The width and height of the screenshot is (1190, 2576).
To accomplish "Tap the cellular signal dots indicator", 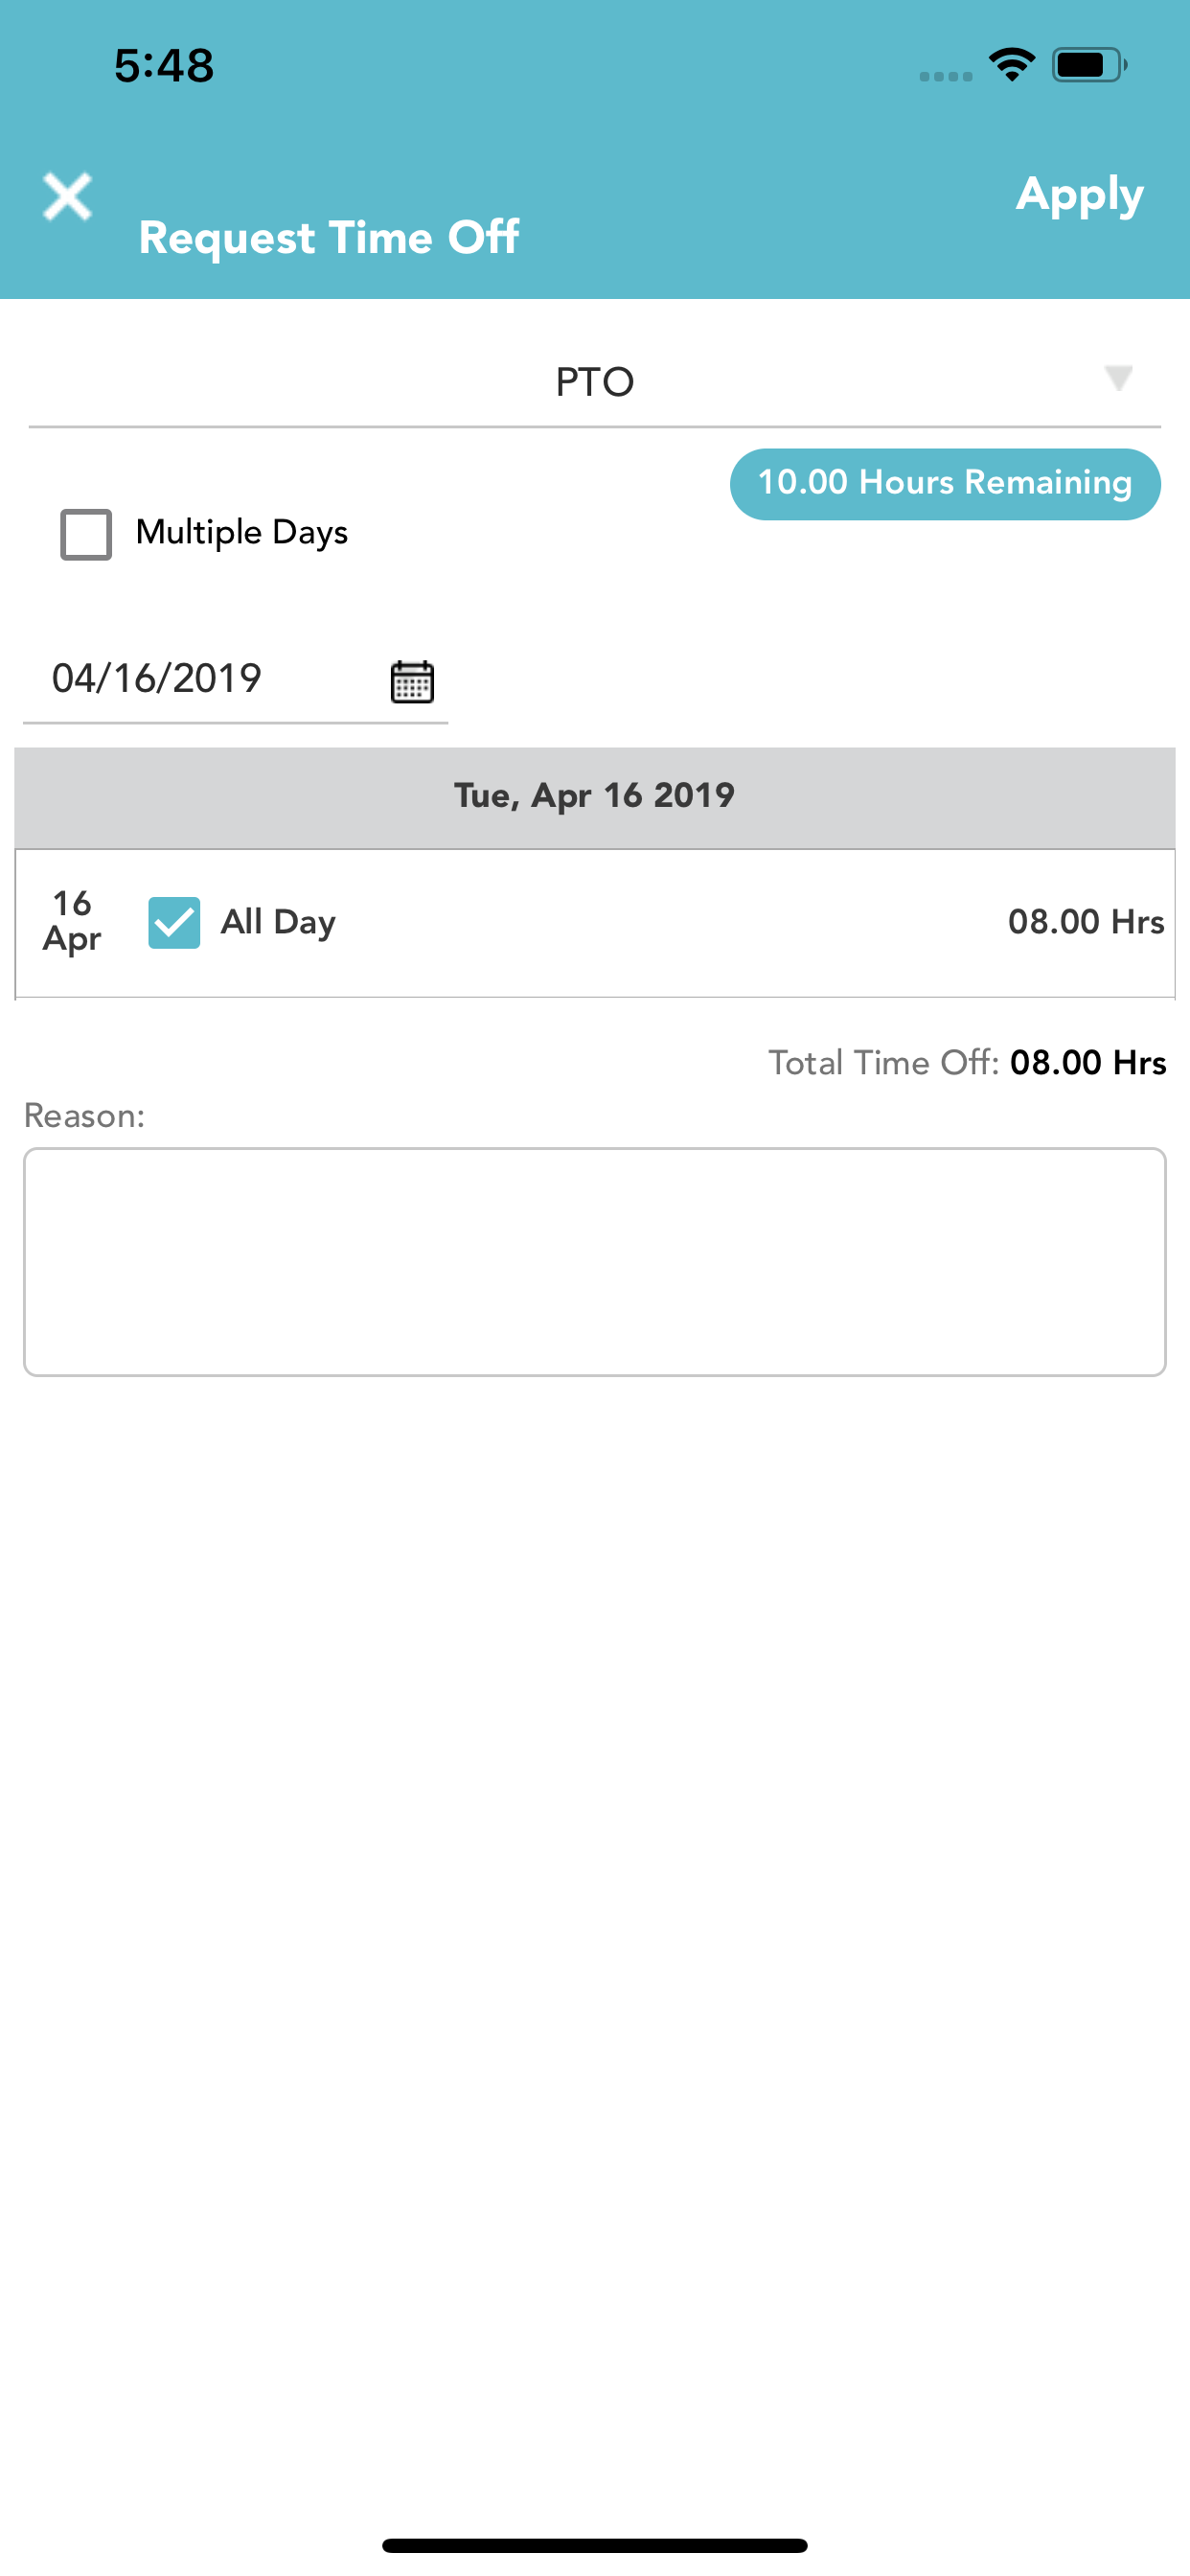I will 945,77.
